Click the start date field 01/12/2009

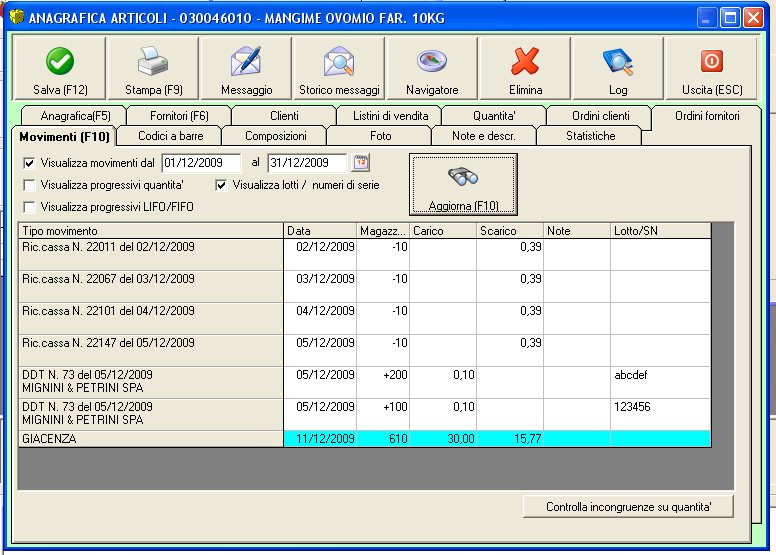tap(201, 163)
